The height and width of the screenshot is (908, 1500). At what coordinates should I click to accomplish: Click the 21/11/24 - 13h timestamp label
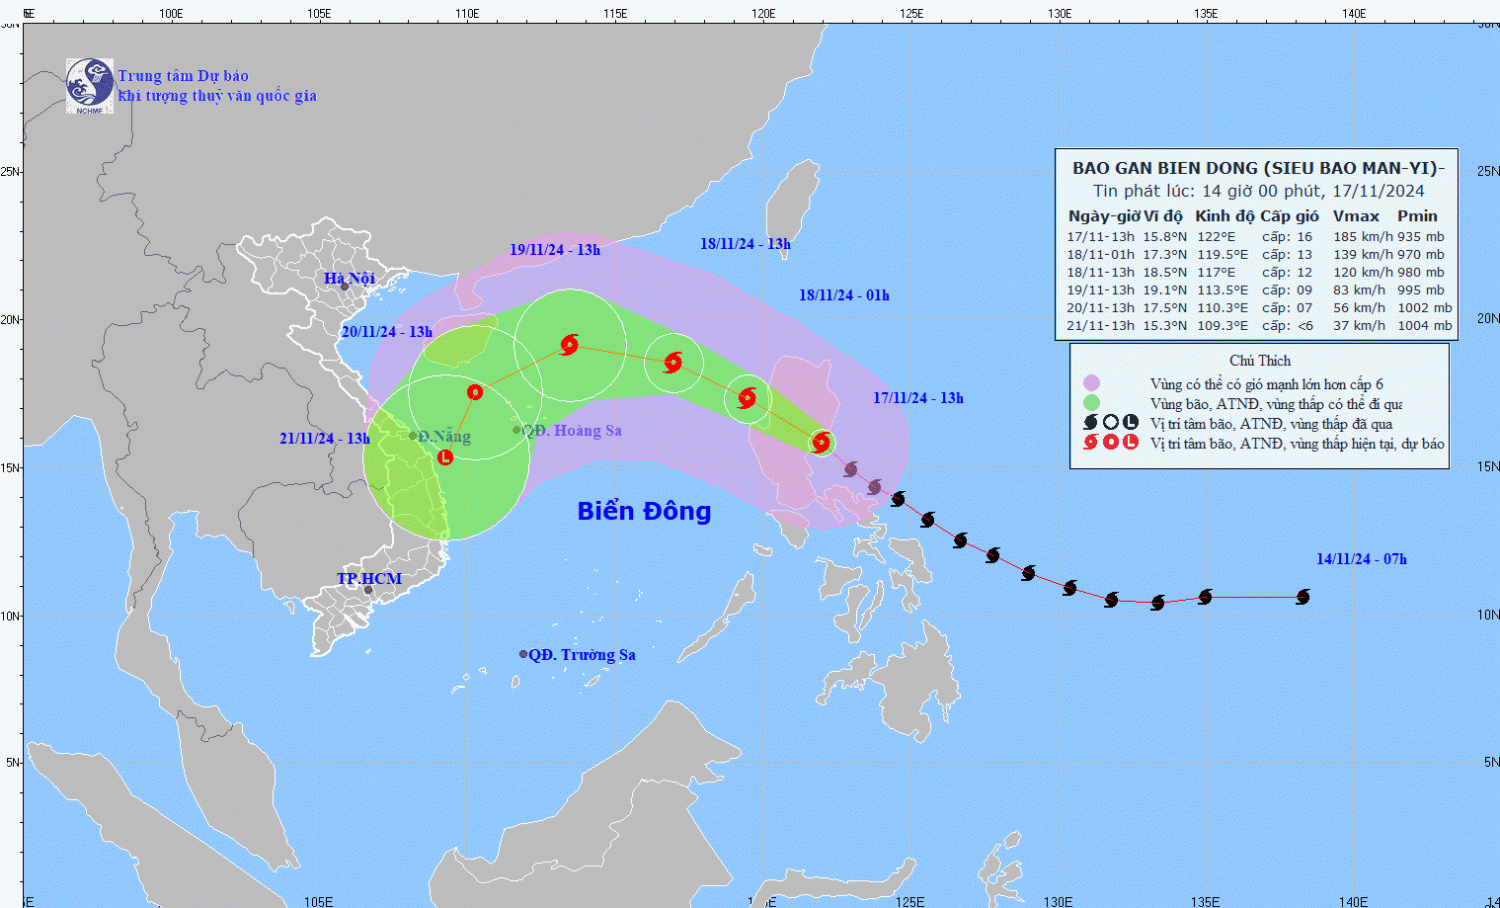[324, 438]
